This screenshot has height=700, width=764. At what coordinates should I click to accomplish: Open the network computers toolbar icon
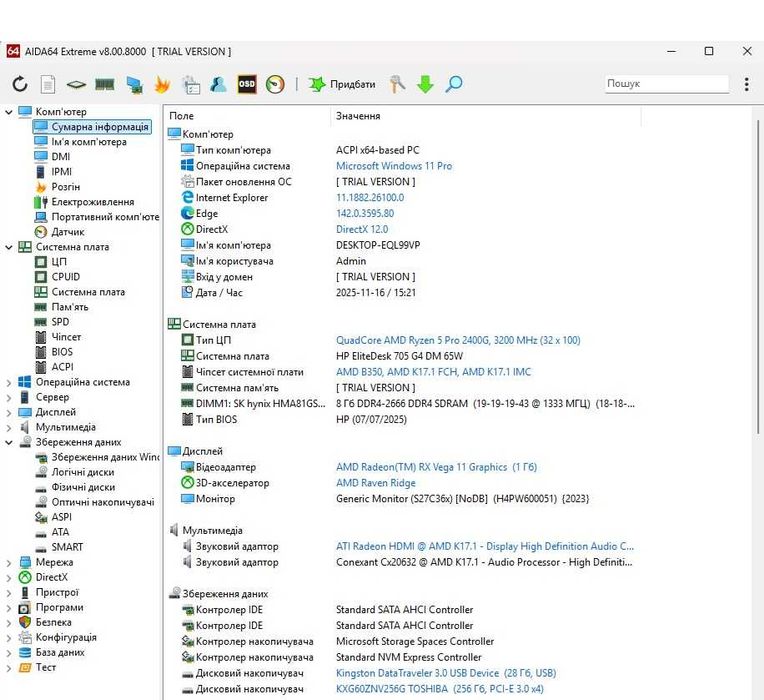(x=134, y=84)
